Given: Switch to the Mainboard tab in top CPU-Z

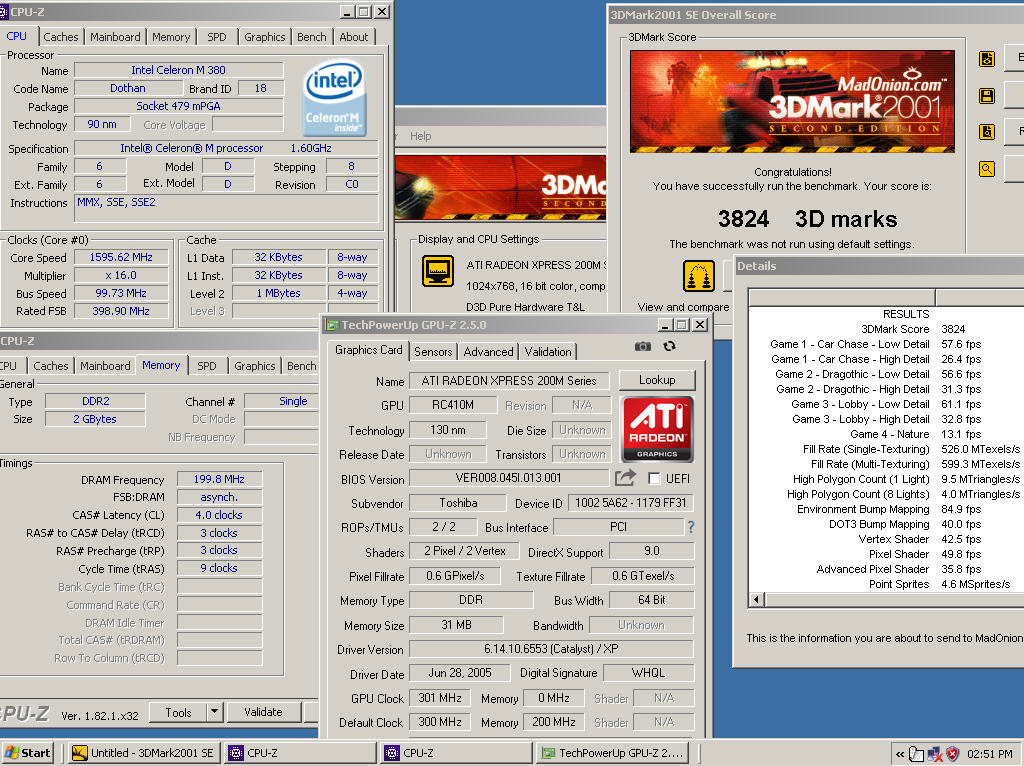Looking at the screenshot, I should [x=115, y=37].
